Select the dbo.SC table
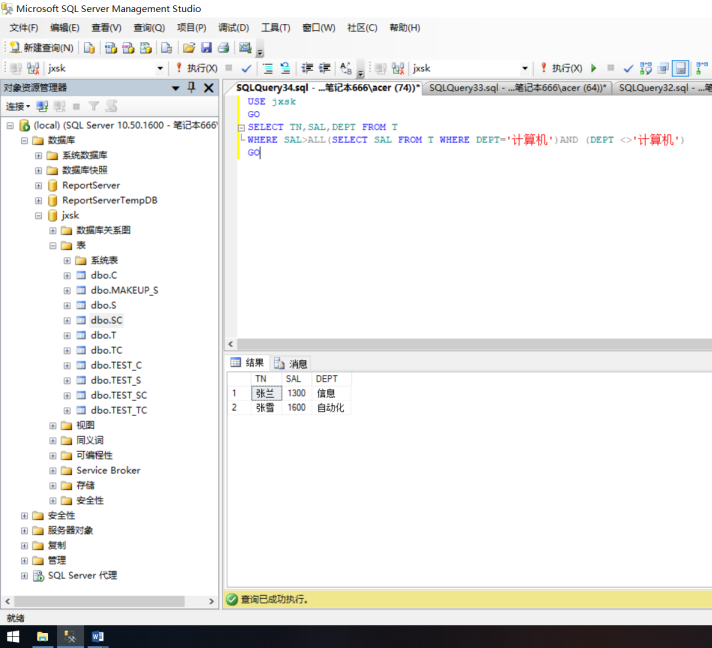The width and height of the screenshot is (712, 648). coord(106,320)
